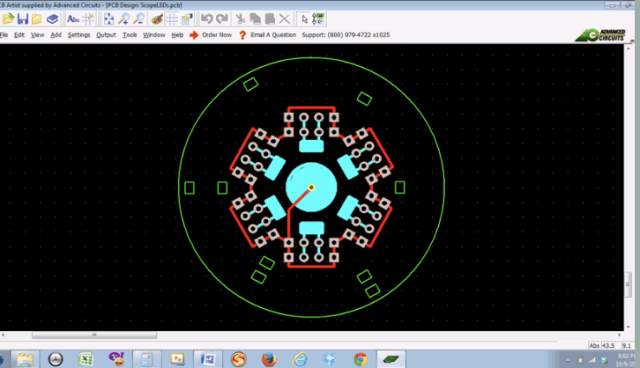Open the Edit menu

pyautogui.click(x=19, y=35)
